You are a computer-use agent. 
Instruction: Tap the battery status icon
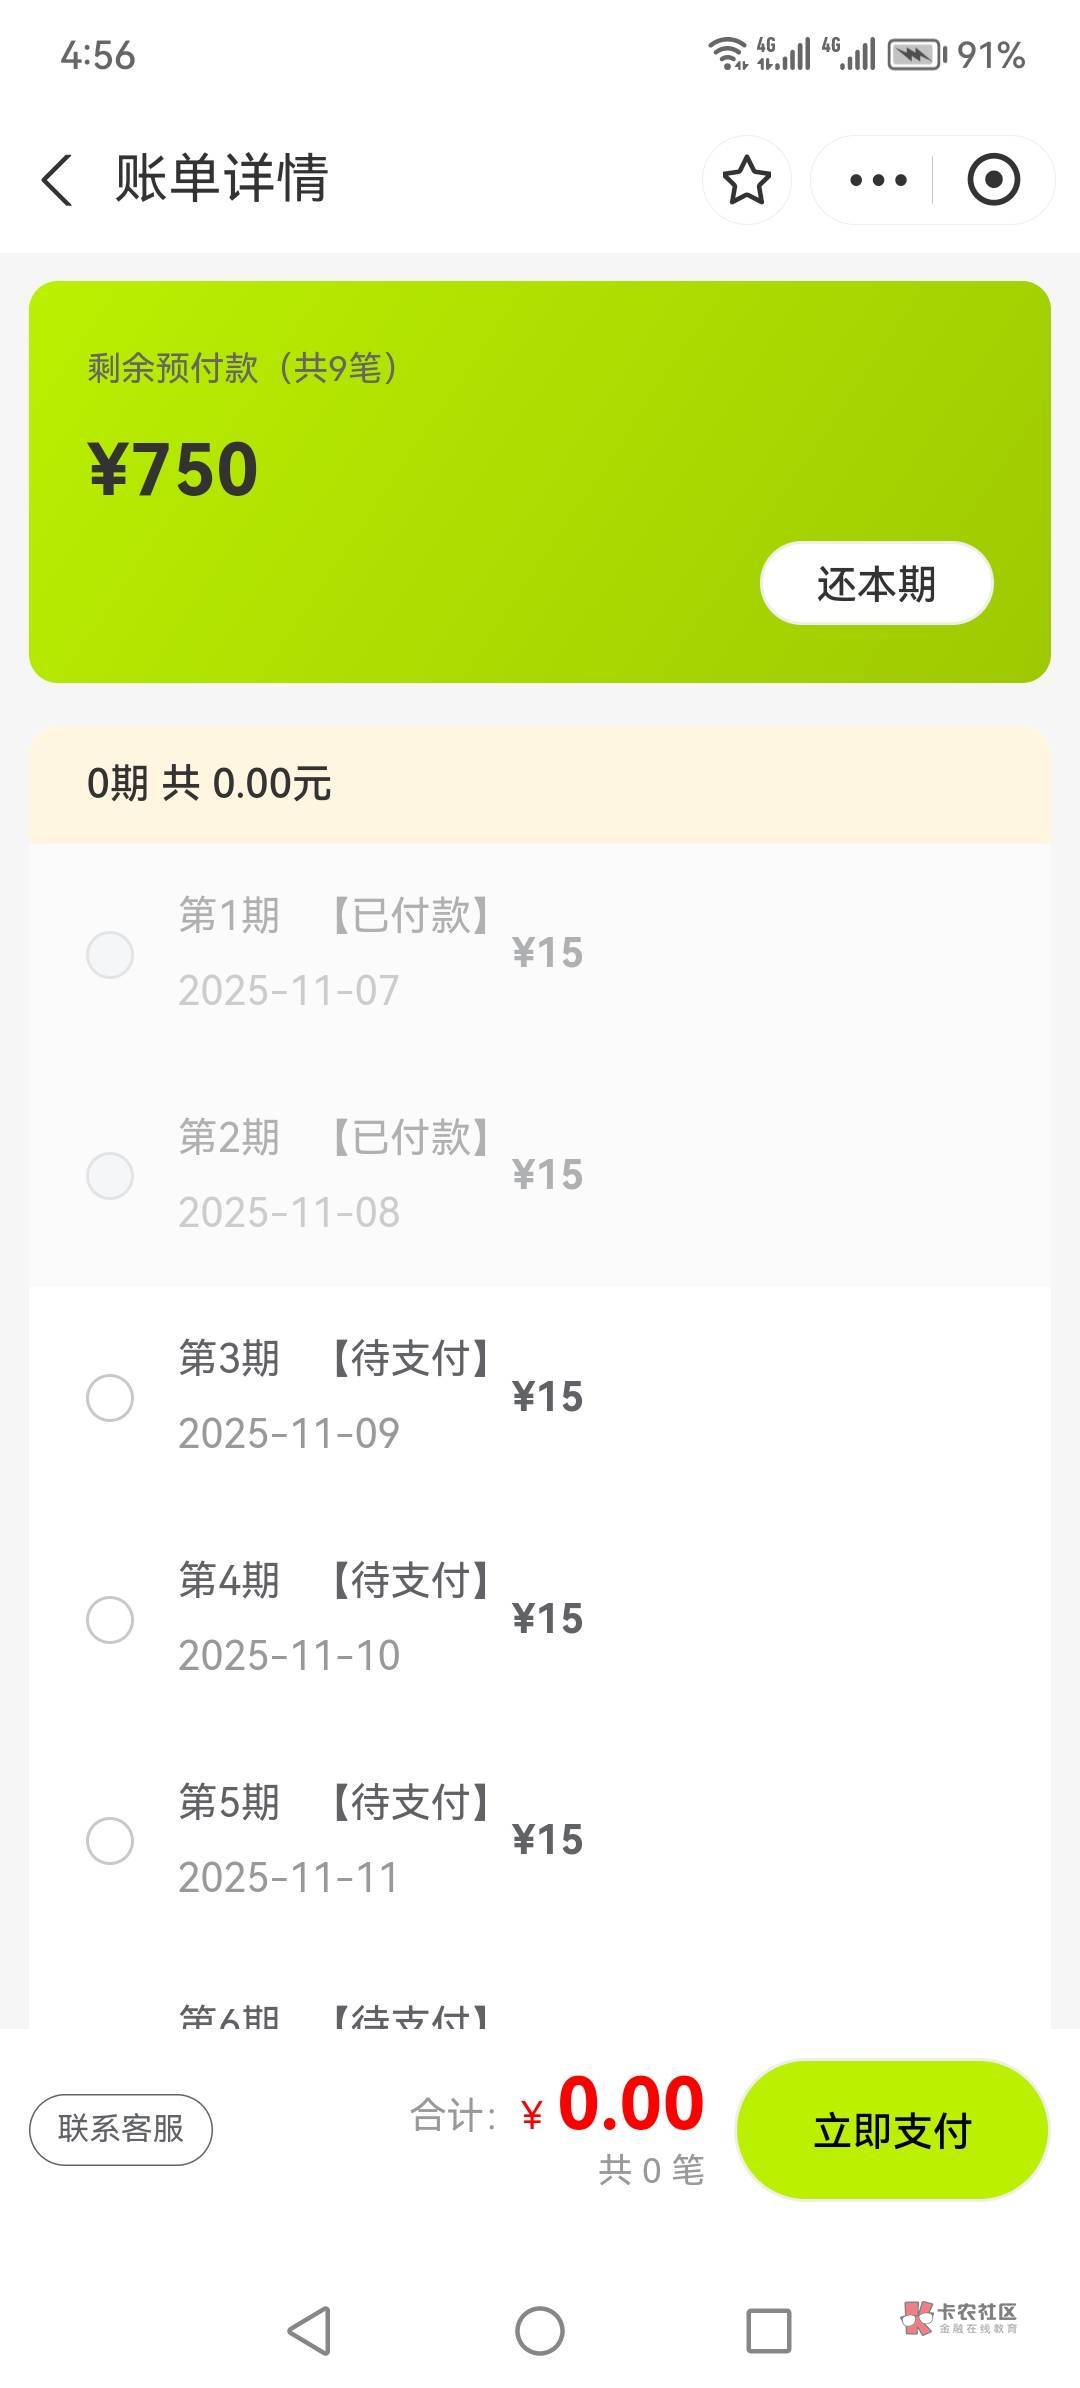(x=915, y=54)
